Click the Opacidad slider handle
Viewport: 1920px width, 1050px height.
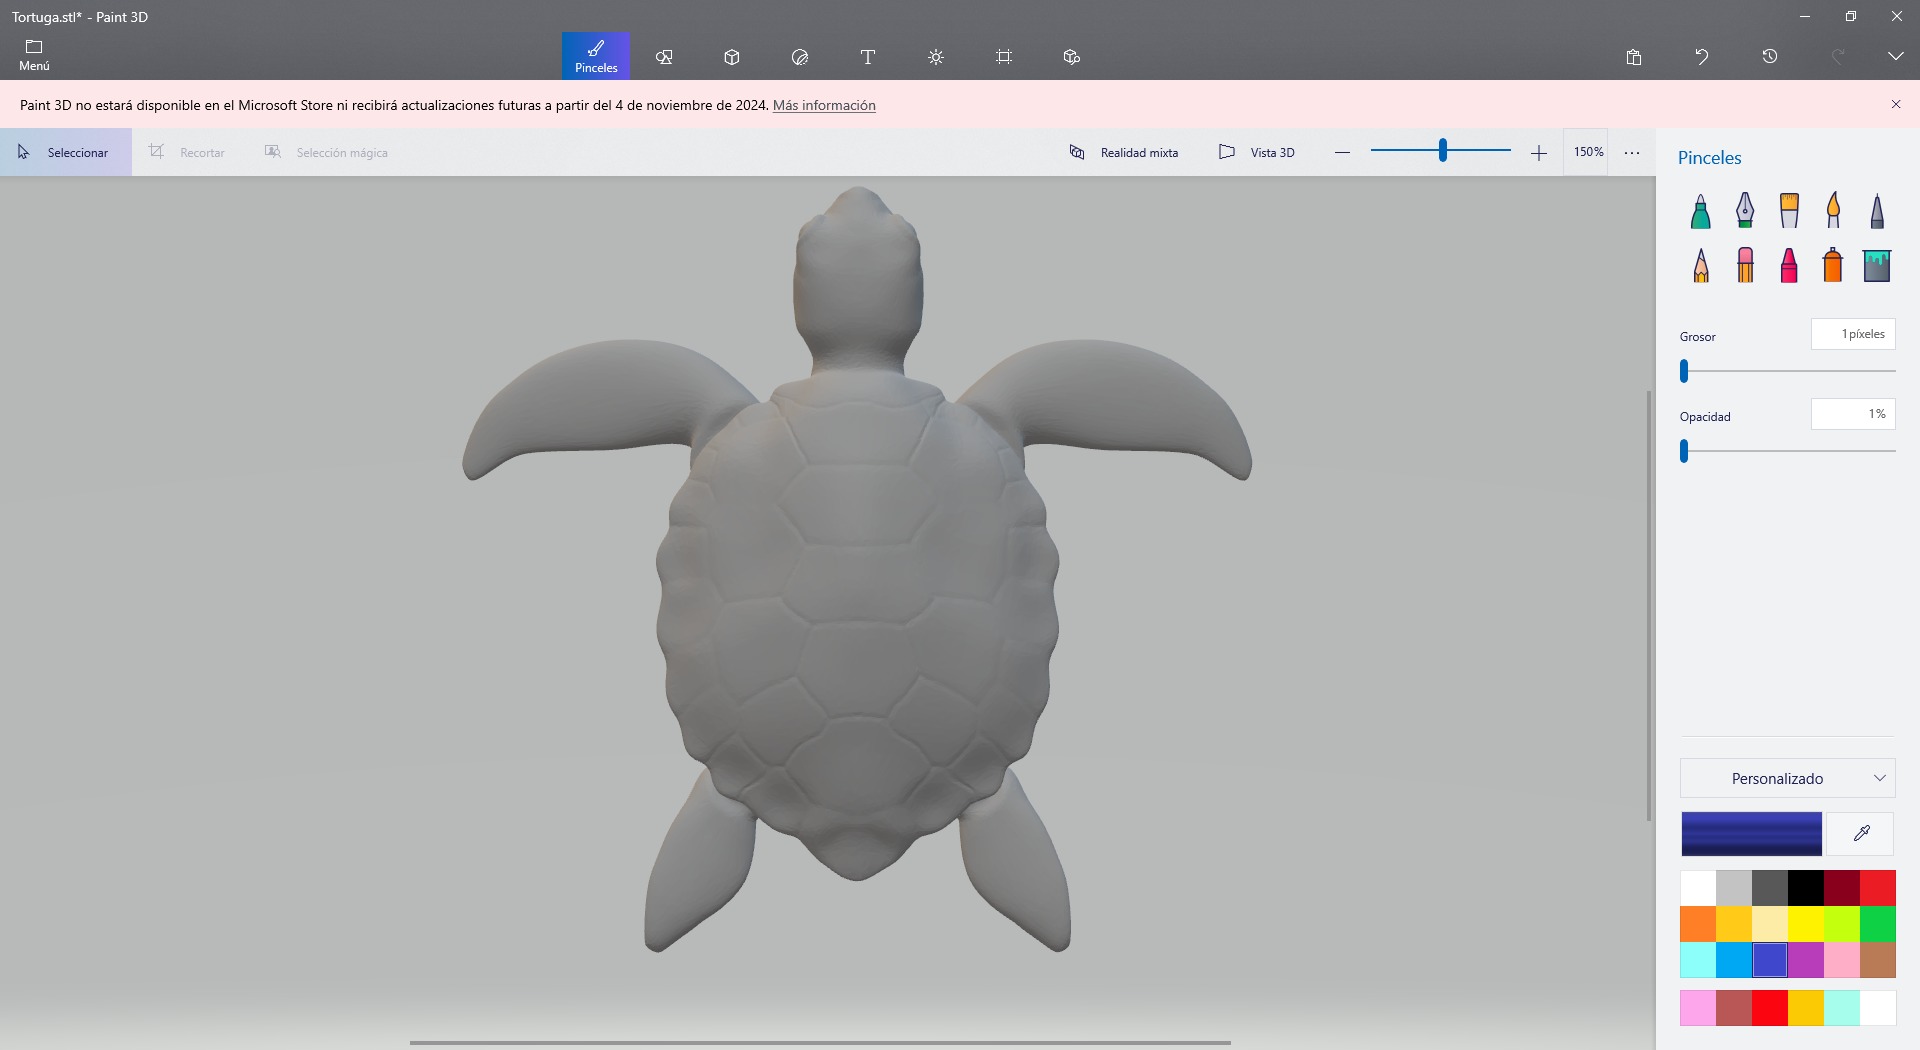coord(1684,451)
